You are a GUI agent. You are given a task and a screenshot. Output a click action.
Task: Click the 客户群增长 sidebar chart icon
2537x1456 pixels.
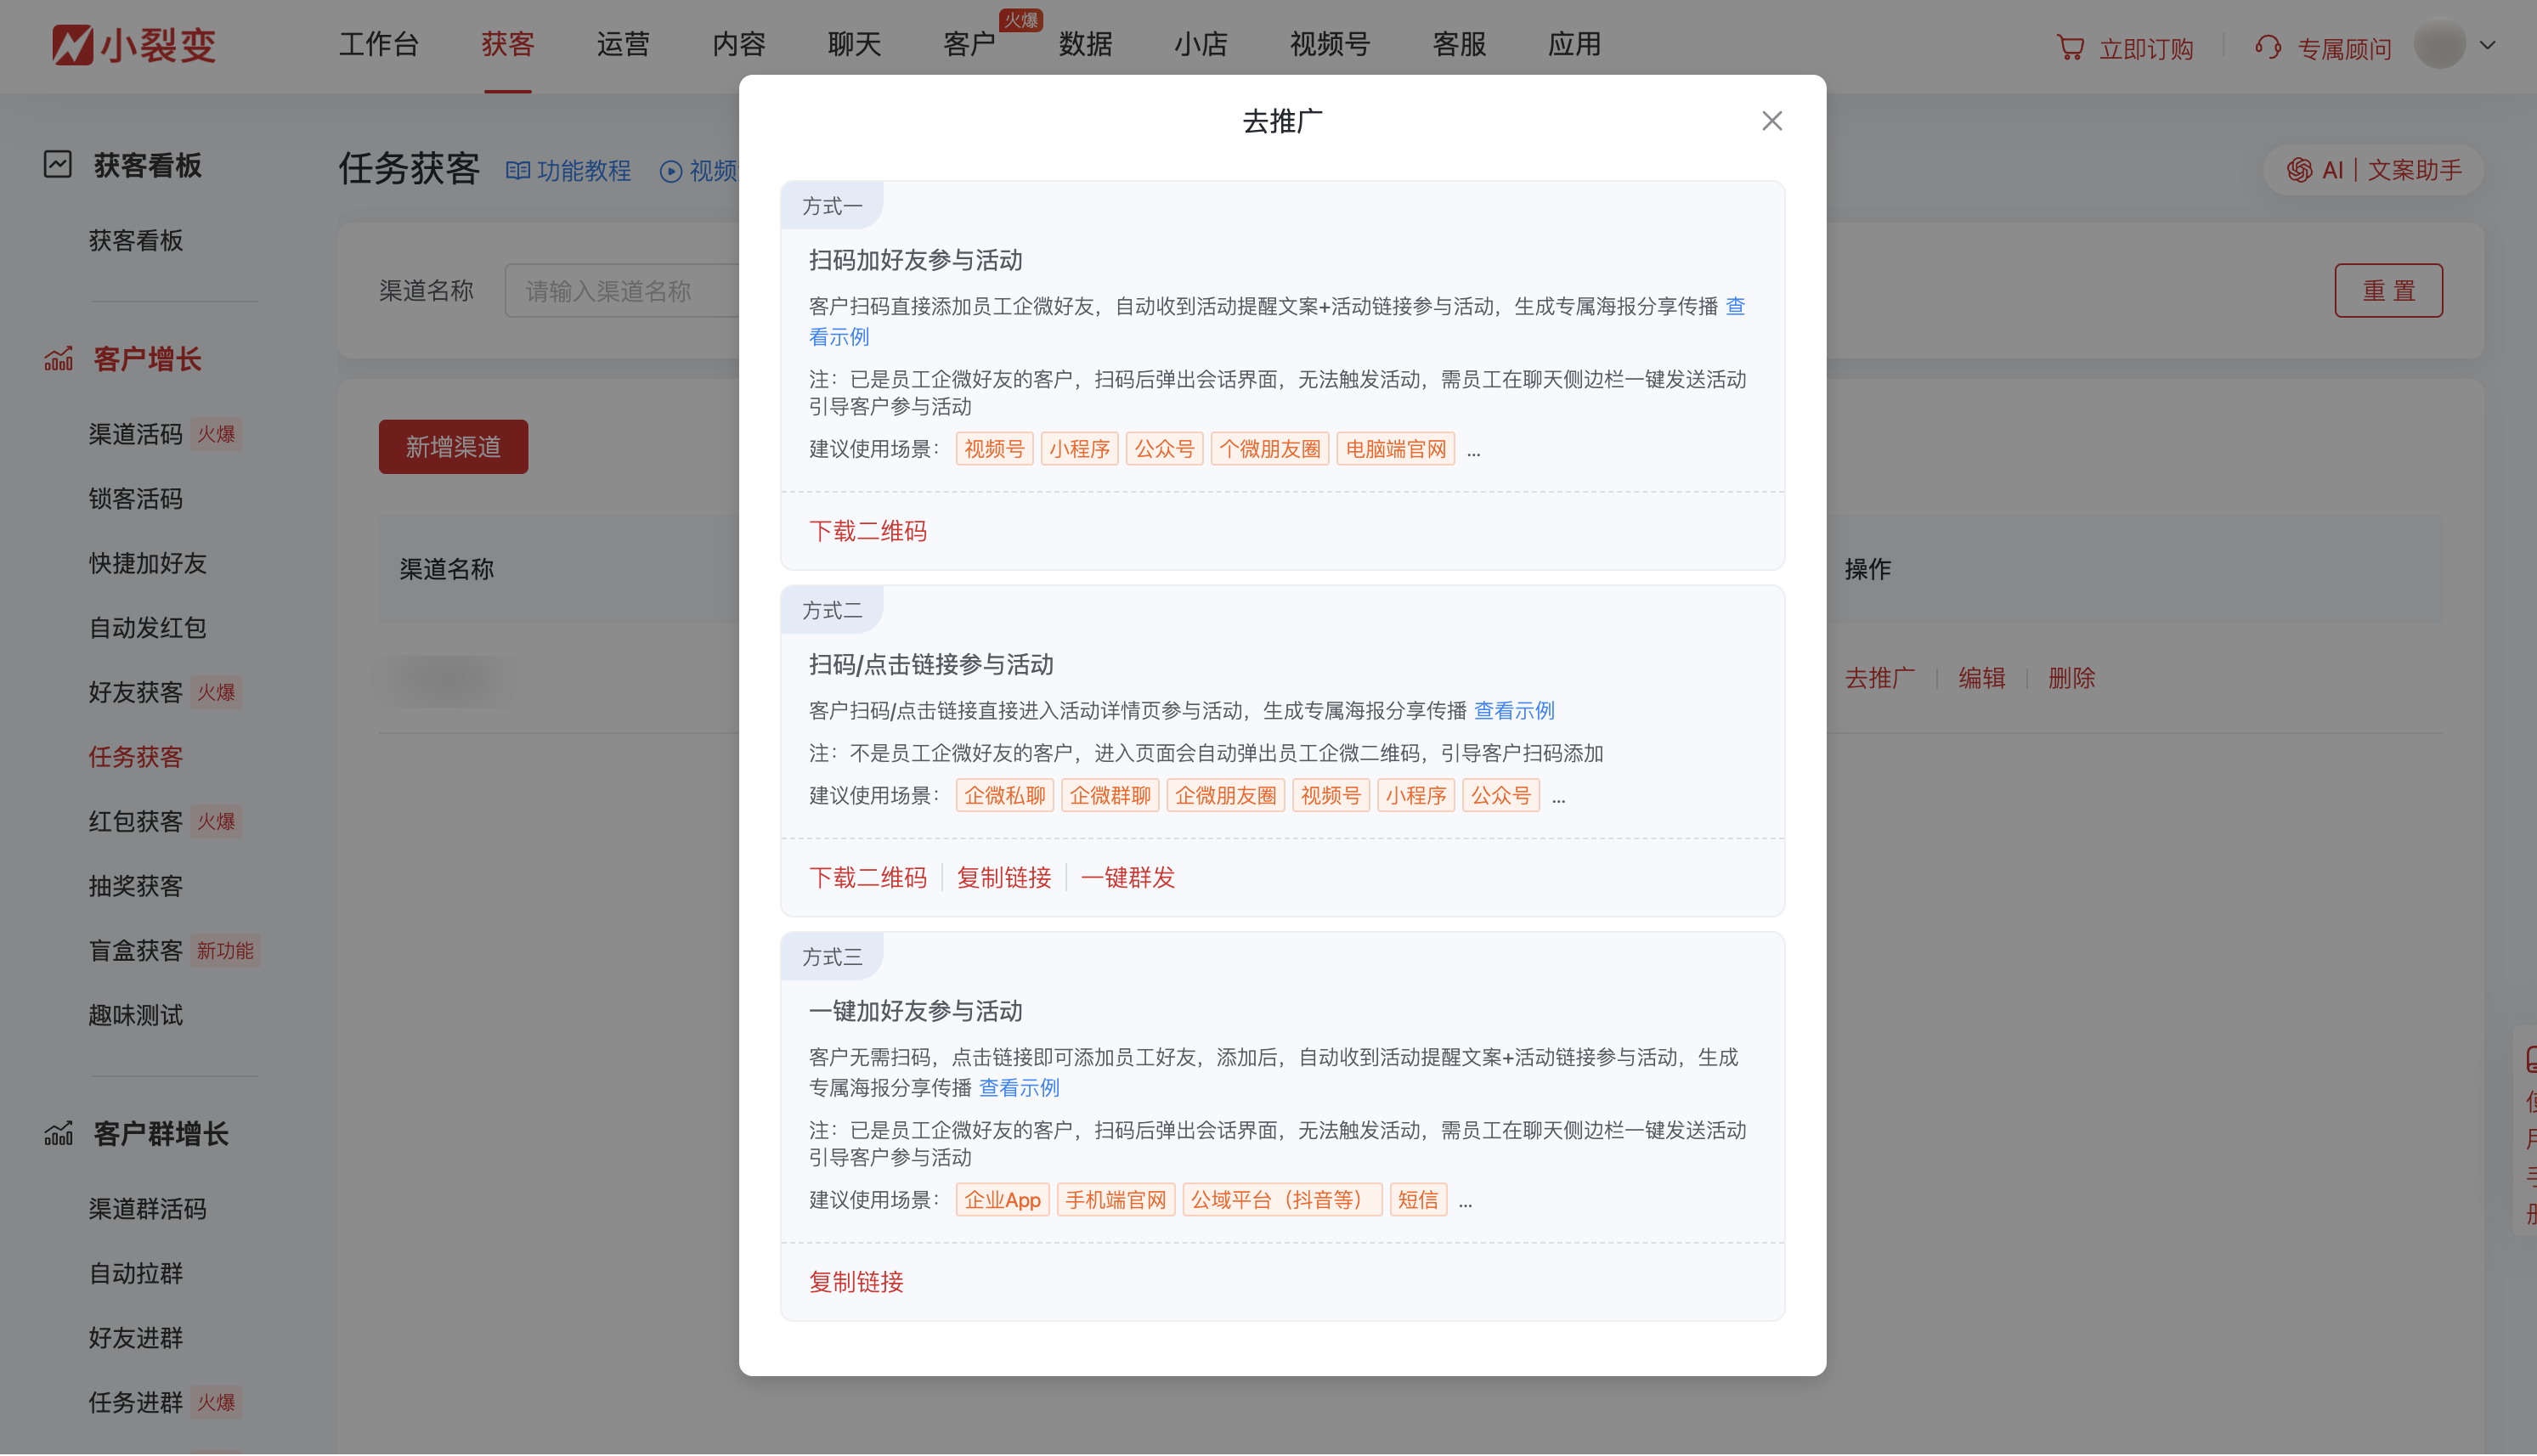click(58, 1133)
